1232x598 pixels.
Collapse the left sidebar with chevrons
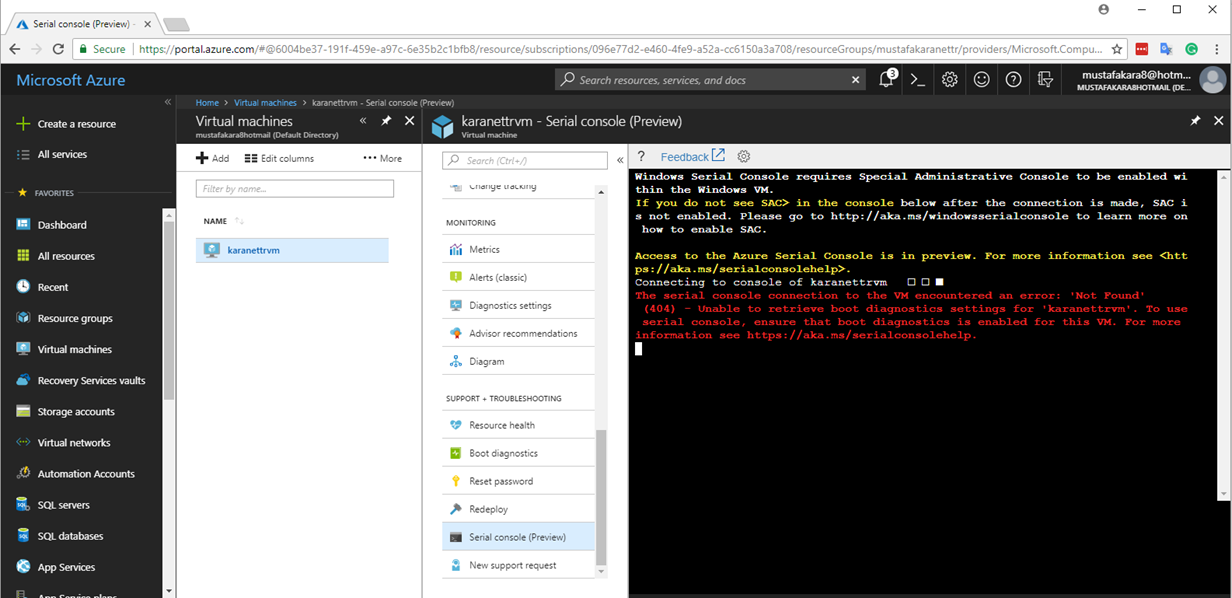tap(168, 102)
